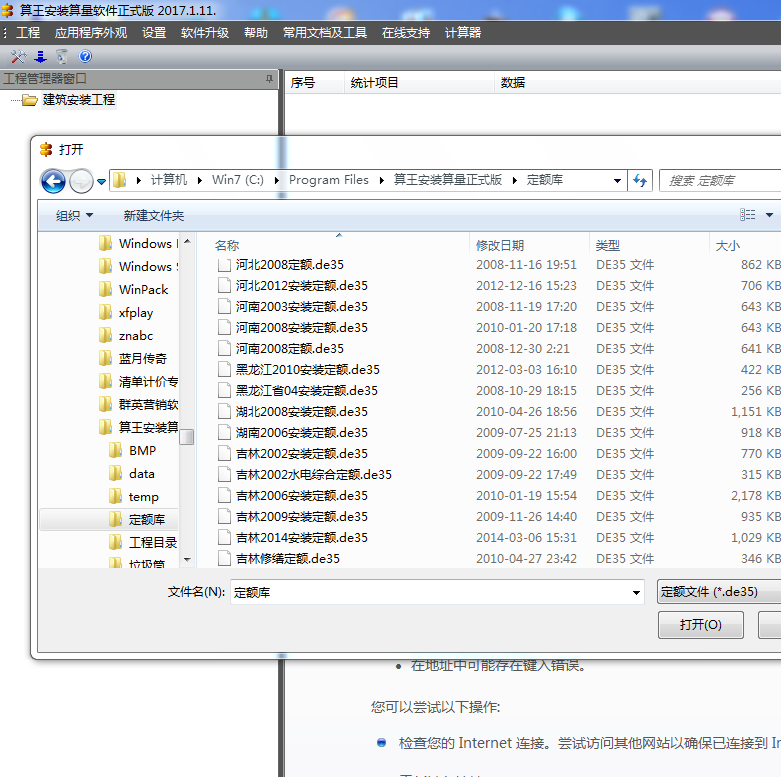
Task: Select file 河南2003安装定额.de35
Action: click(301, 306)
